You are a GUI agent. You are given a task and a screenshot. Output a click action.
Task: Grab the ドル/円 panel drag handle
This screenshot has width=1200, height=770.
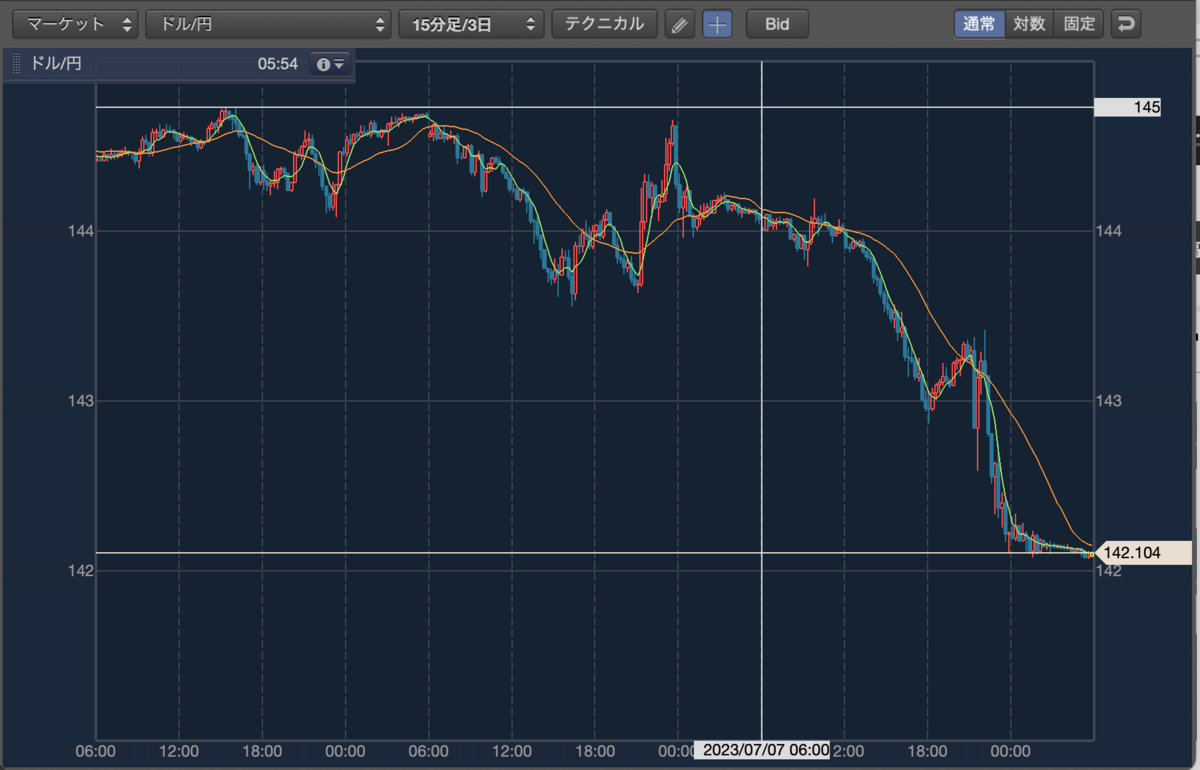click(16, 64)
